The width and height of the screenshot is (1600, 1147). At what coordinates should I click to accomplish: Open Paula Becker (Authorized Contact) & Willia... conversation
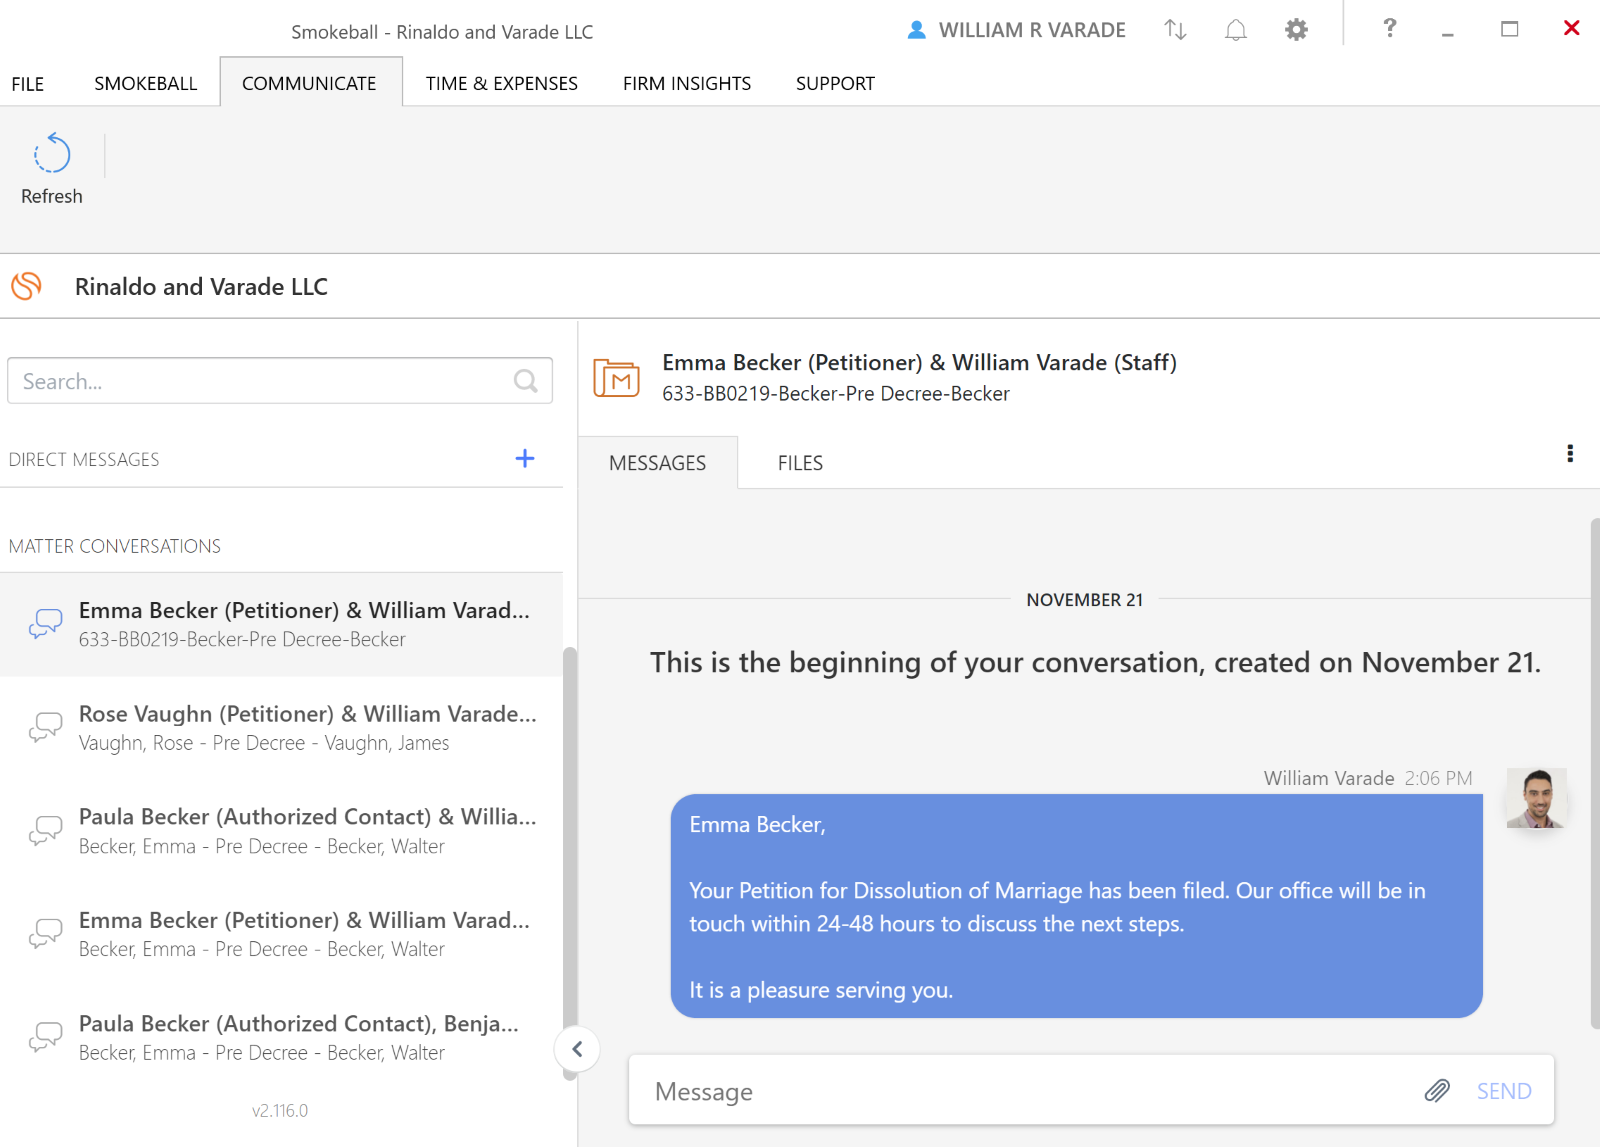tap(281, 831)
